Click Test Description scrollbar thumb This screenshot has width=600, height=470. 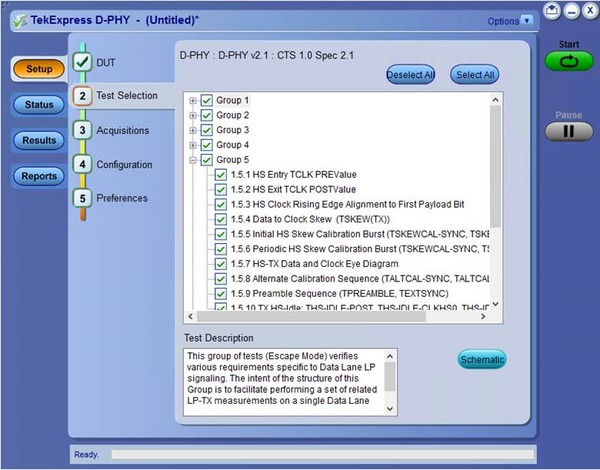tap(390, 377)
